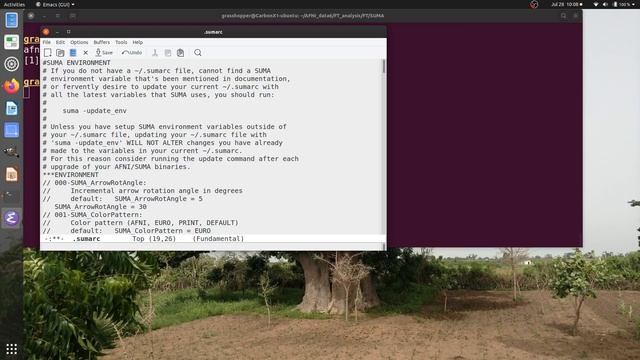Click the Undo button in Emacs toolbar
Viewport: 640px width, 360px height.
(x=132, y=53)
